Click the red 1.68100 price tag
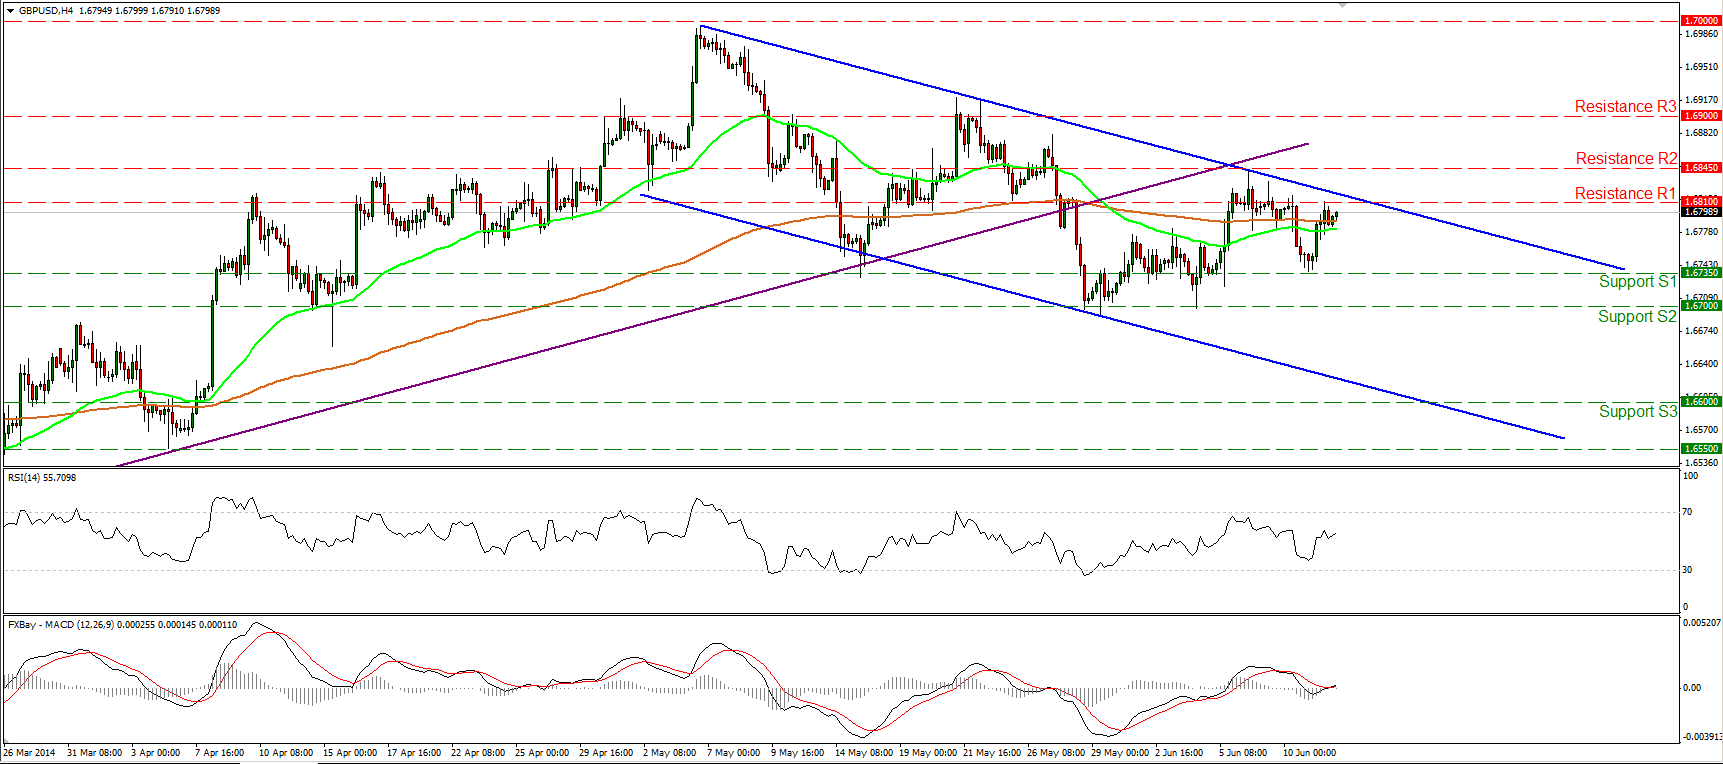 pyautogui.click(x=1701, y=202)
